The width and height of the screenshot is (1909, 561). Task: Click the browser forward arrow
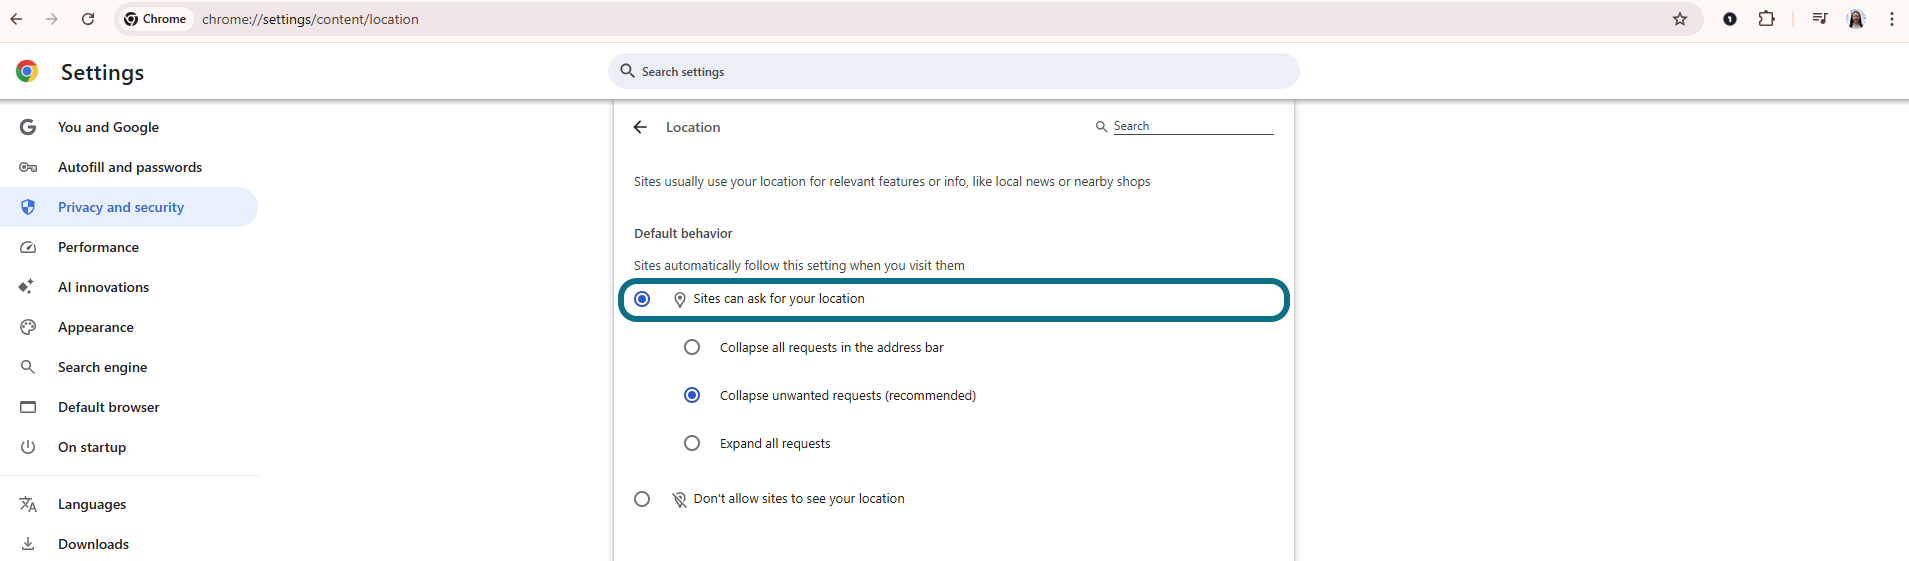[52, 19]
